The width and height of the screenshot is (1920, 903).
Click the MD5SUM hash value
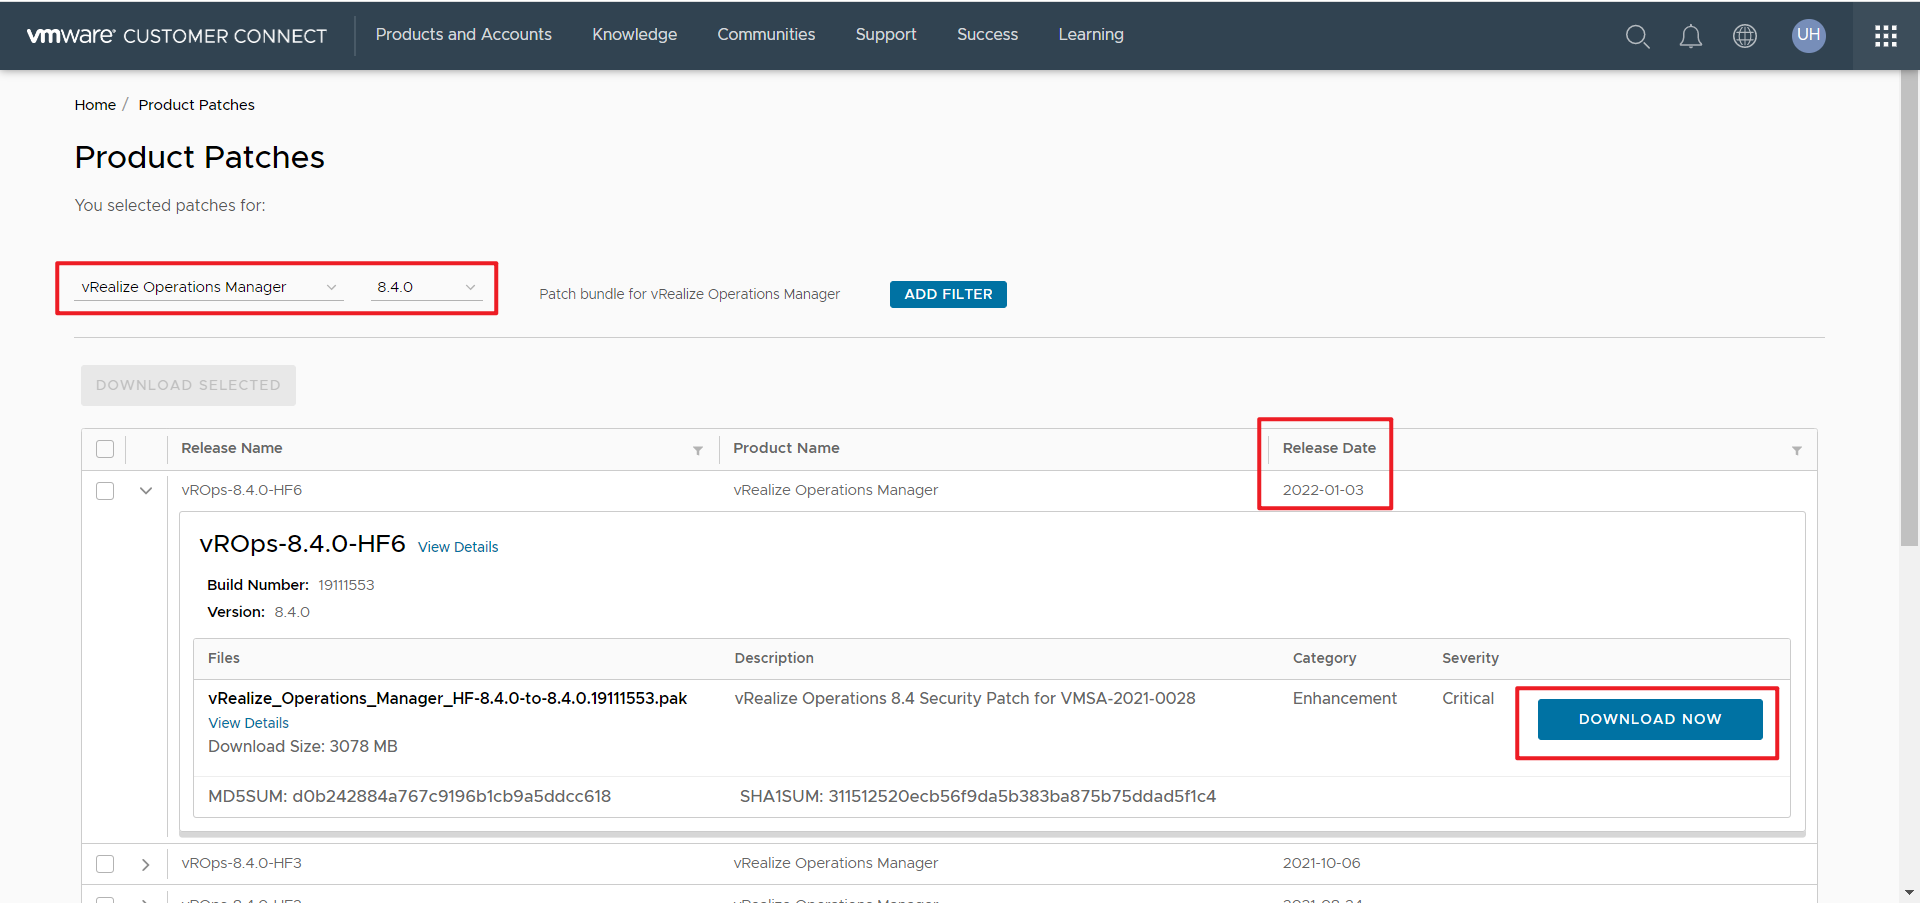pyautogui.click(x=451, y=796)
